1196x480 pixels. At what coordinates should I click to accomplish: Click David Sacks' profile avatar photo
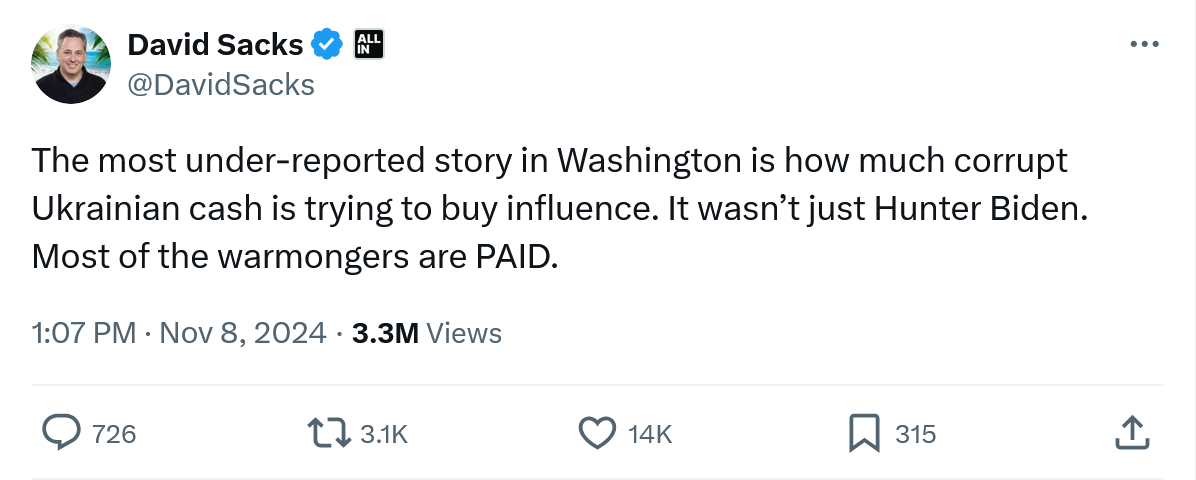tap(70, 65)
